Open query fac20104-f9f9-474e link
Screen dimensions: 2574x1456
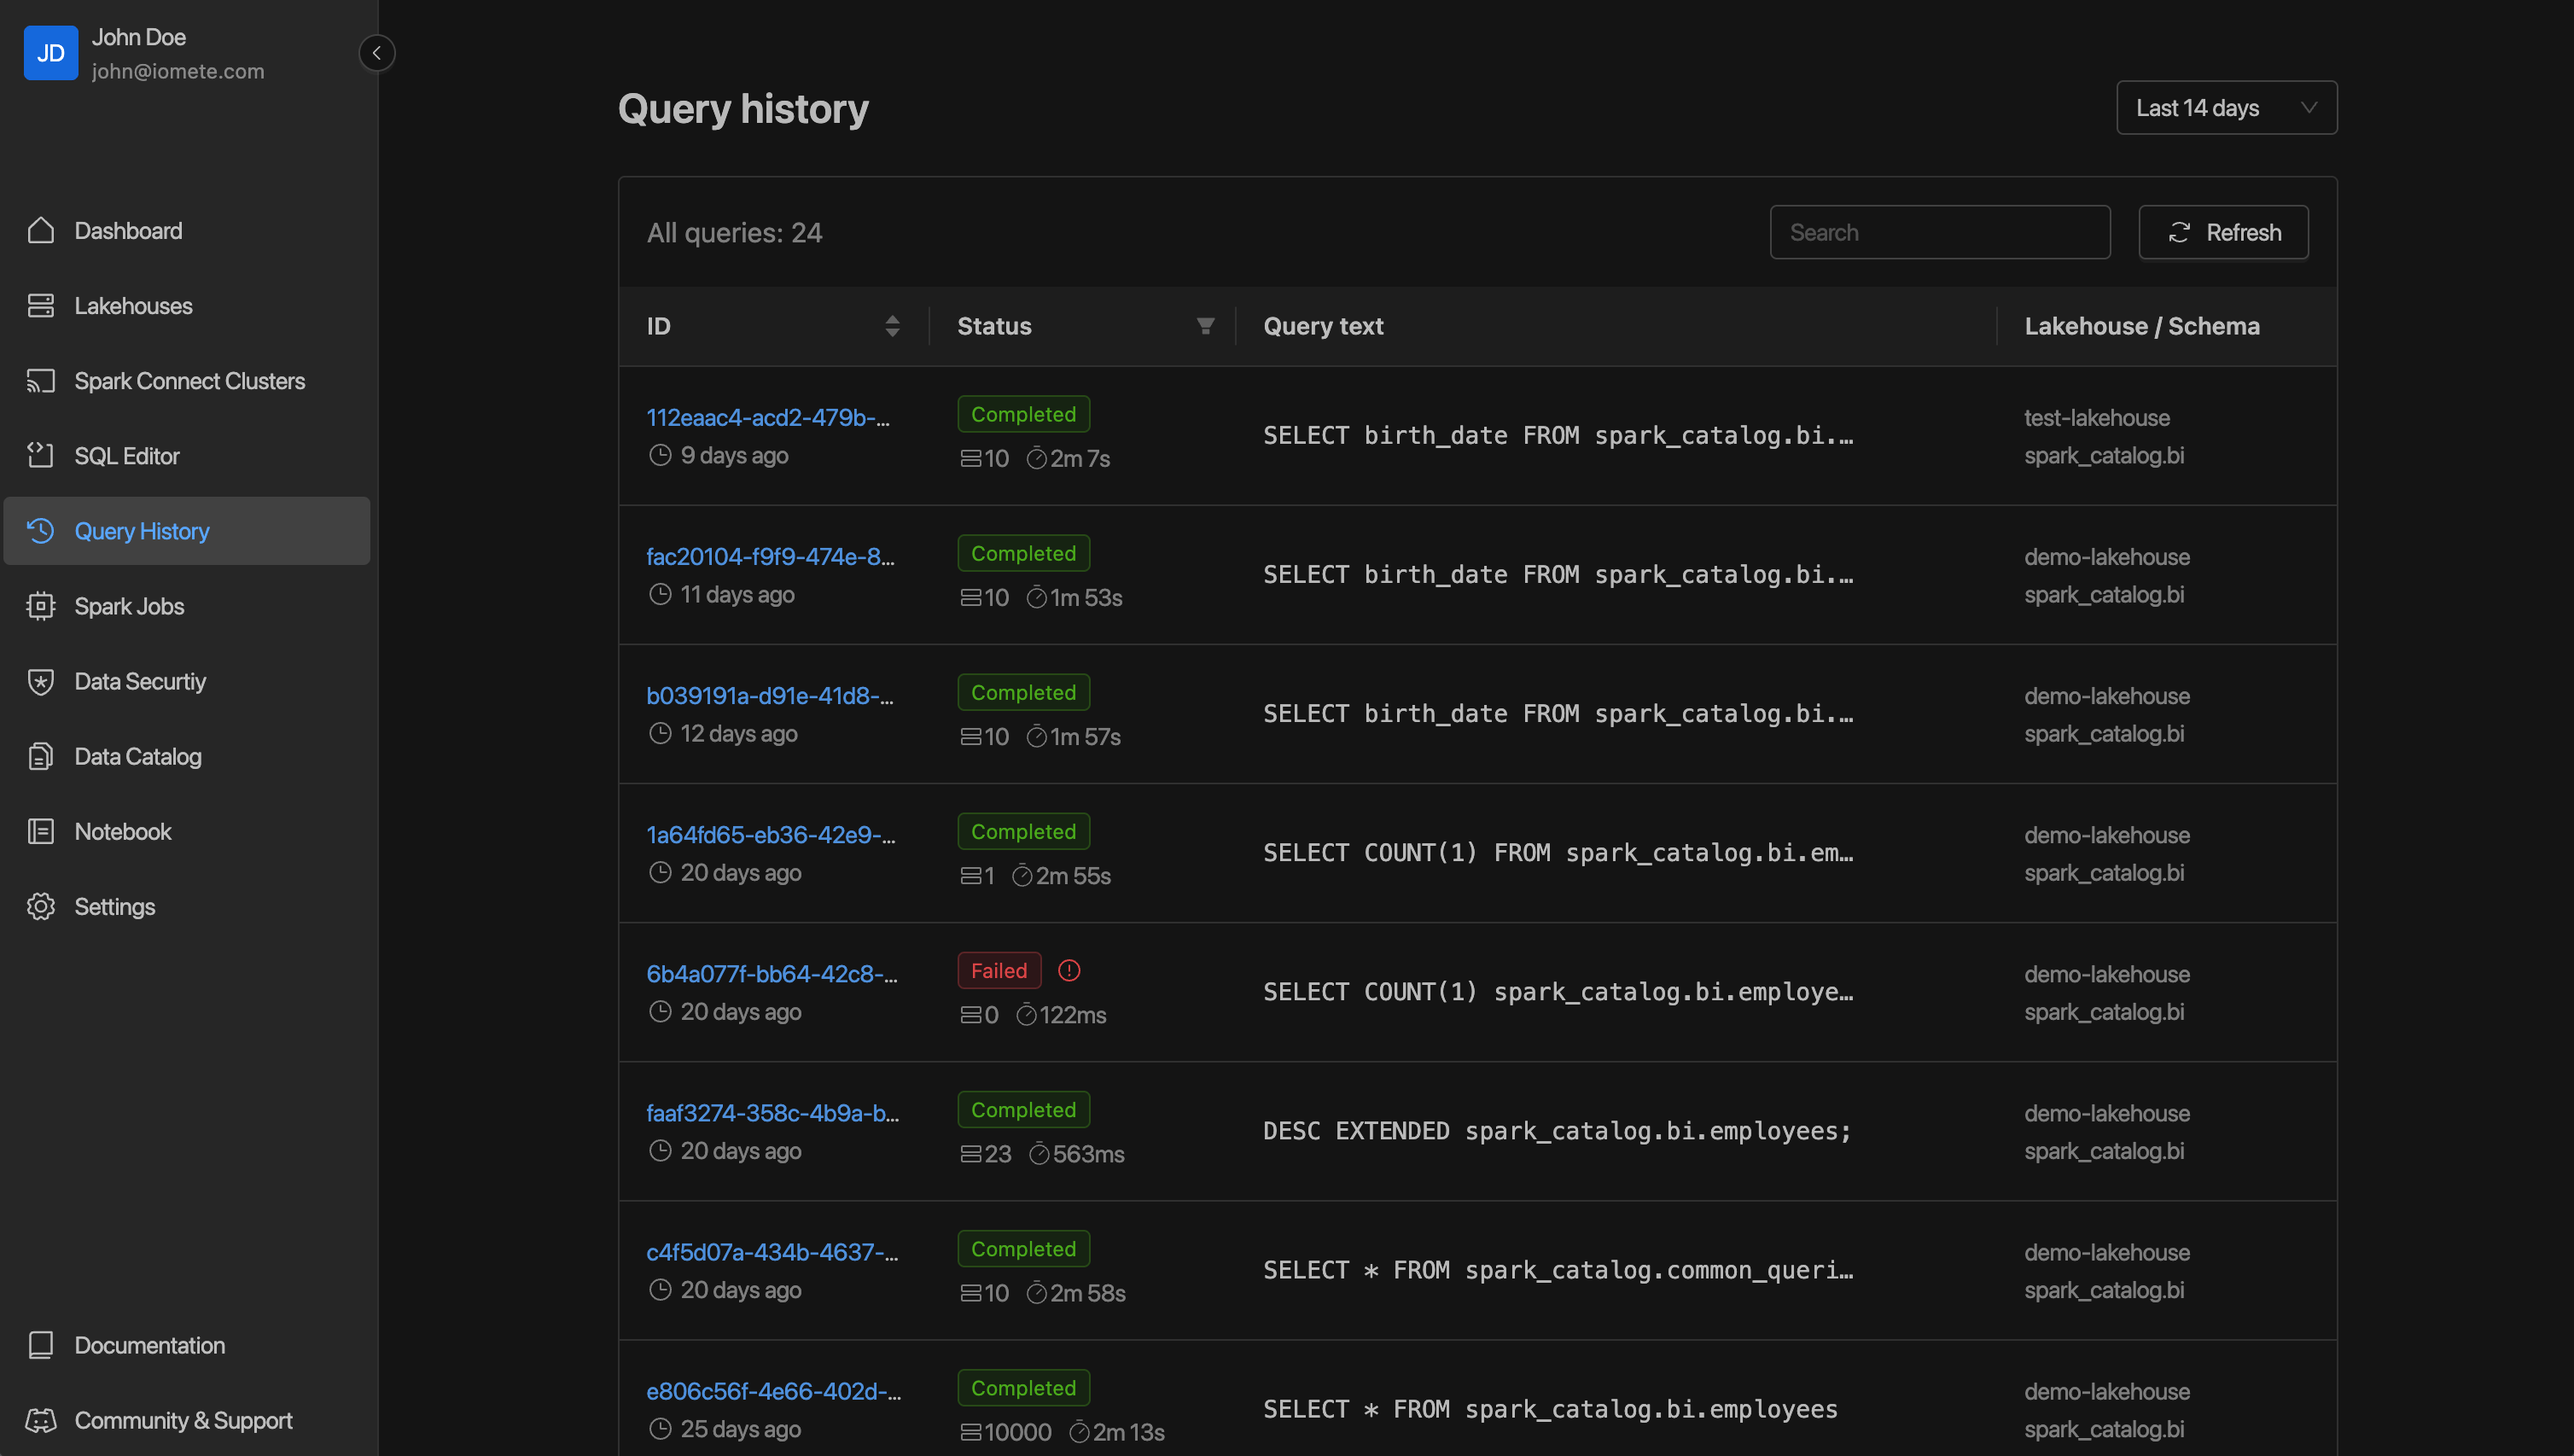770,556
